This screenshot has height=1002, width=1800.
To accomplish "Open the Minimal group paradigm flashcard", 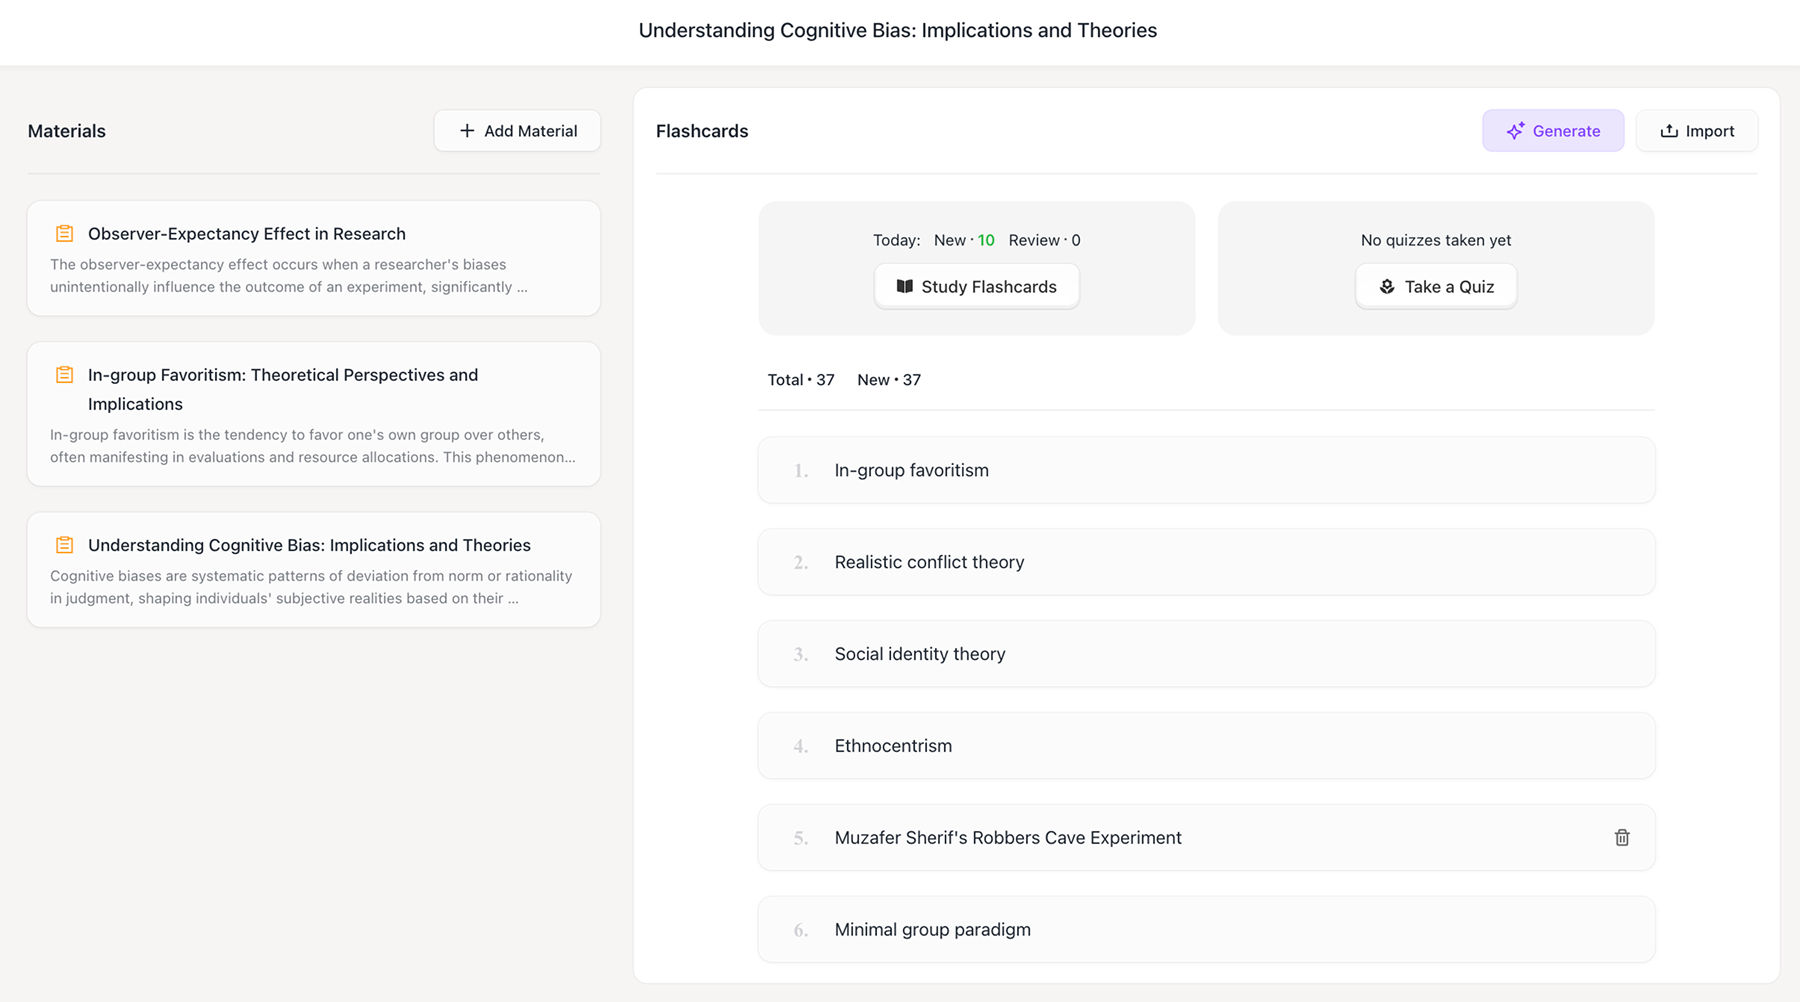I will (x=1206, y=930).
